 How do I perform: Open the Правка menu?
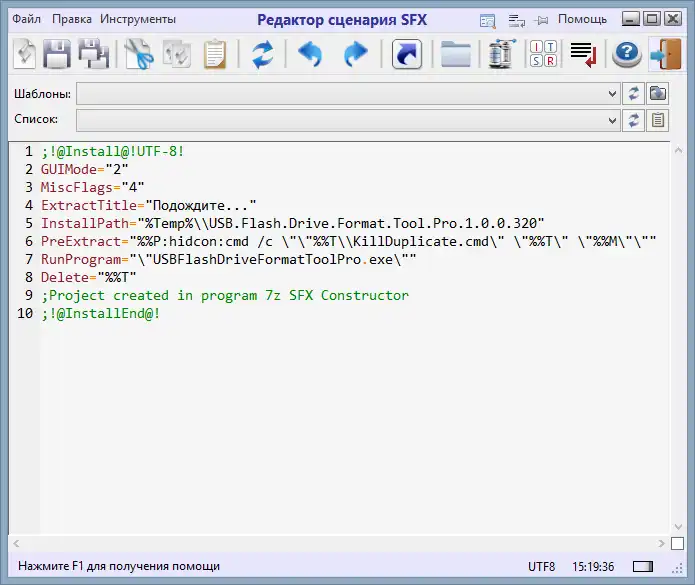[x=72, y=19]
